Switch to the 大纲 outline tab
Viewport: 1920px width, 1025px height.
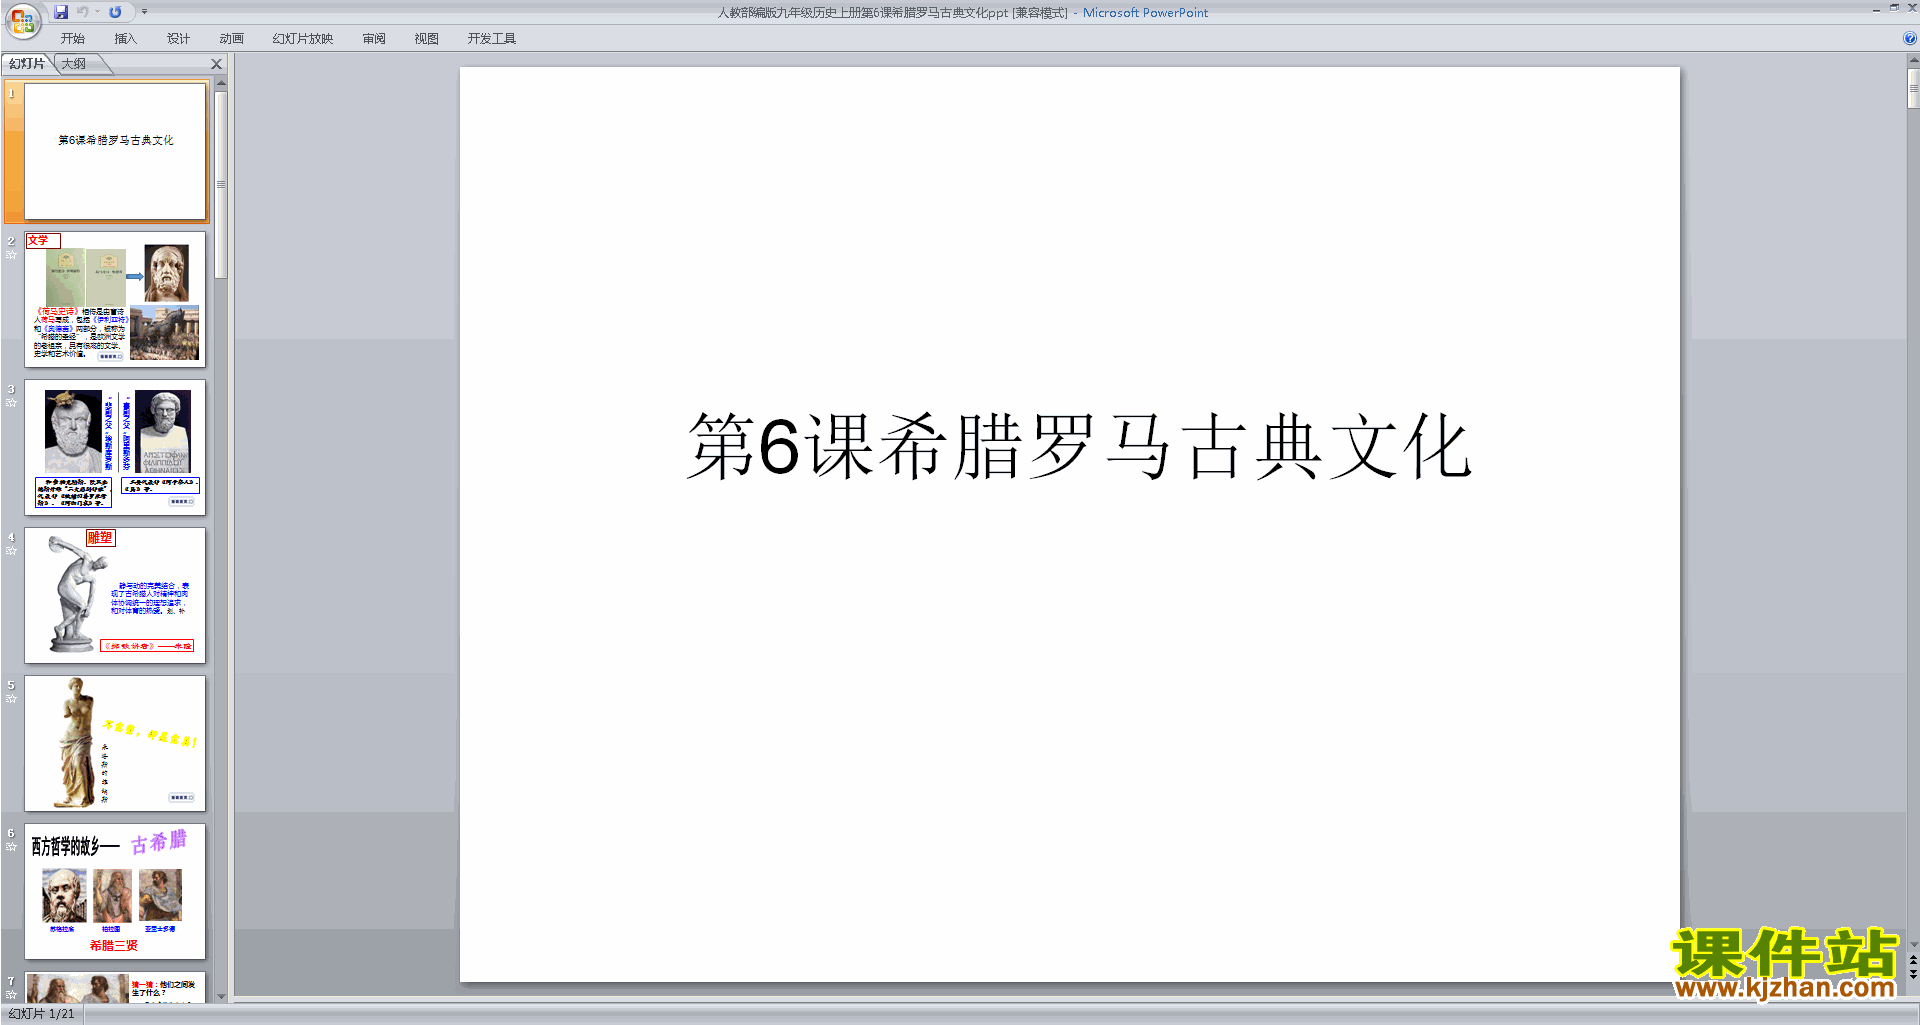(75, 64)
